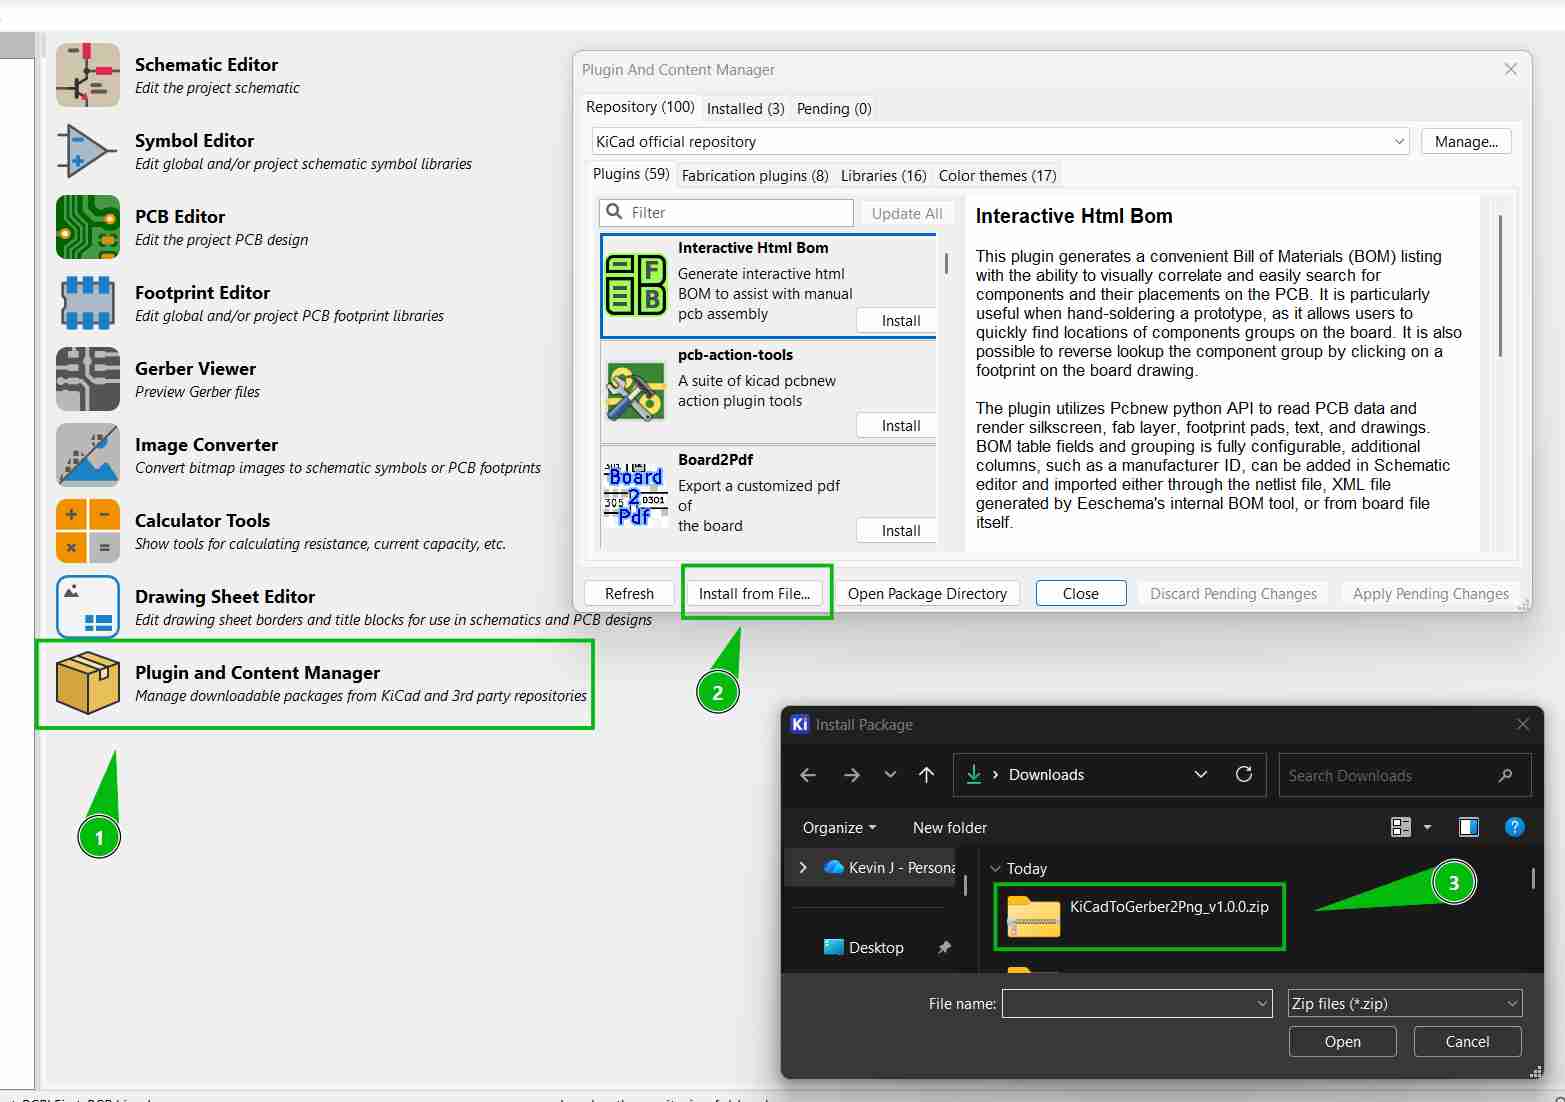Cancel the Install Package dialog
1565x1102 pixels.
[1467, 1042]
